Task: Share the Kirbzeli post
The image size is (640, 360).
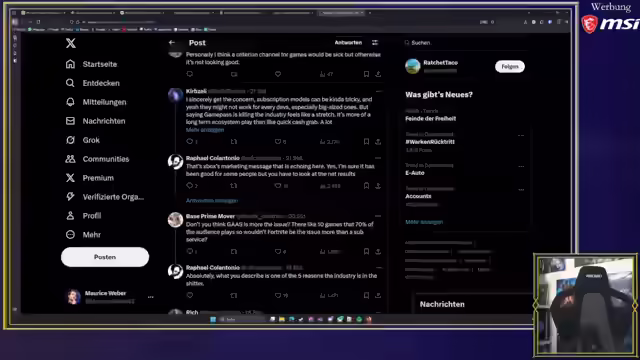Action: 378,142
